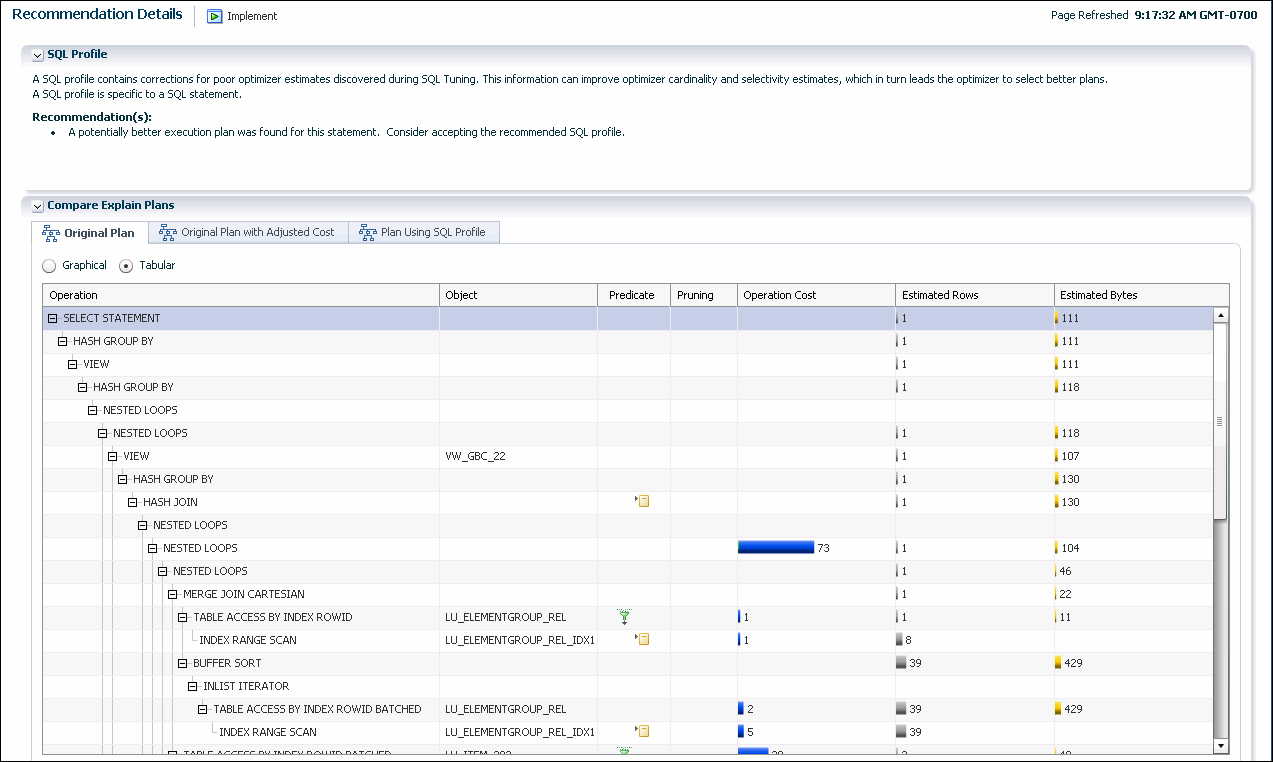Collapse the MERGE JOIN CARTESIAN node
Screen dimensions: 1273x762
[x=173, y=594]
